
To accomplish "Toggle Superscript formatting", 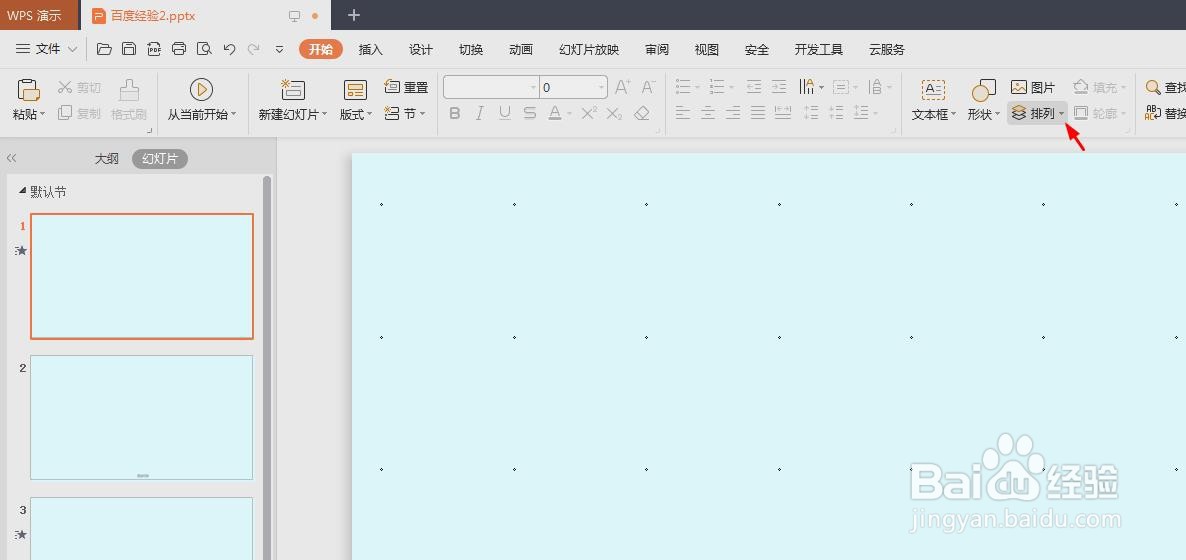I will tap(589, 114).
